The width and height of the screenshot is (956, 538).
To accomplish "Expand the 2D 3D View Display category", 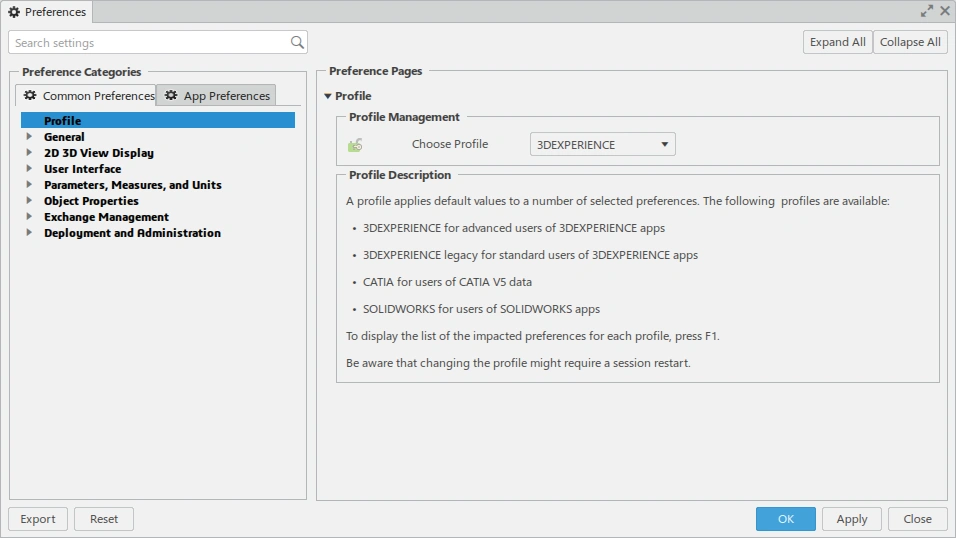I will pos(29,153).
